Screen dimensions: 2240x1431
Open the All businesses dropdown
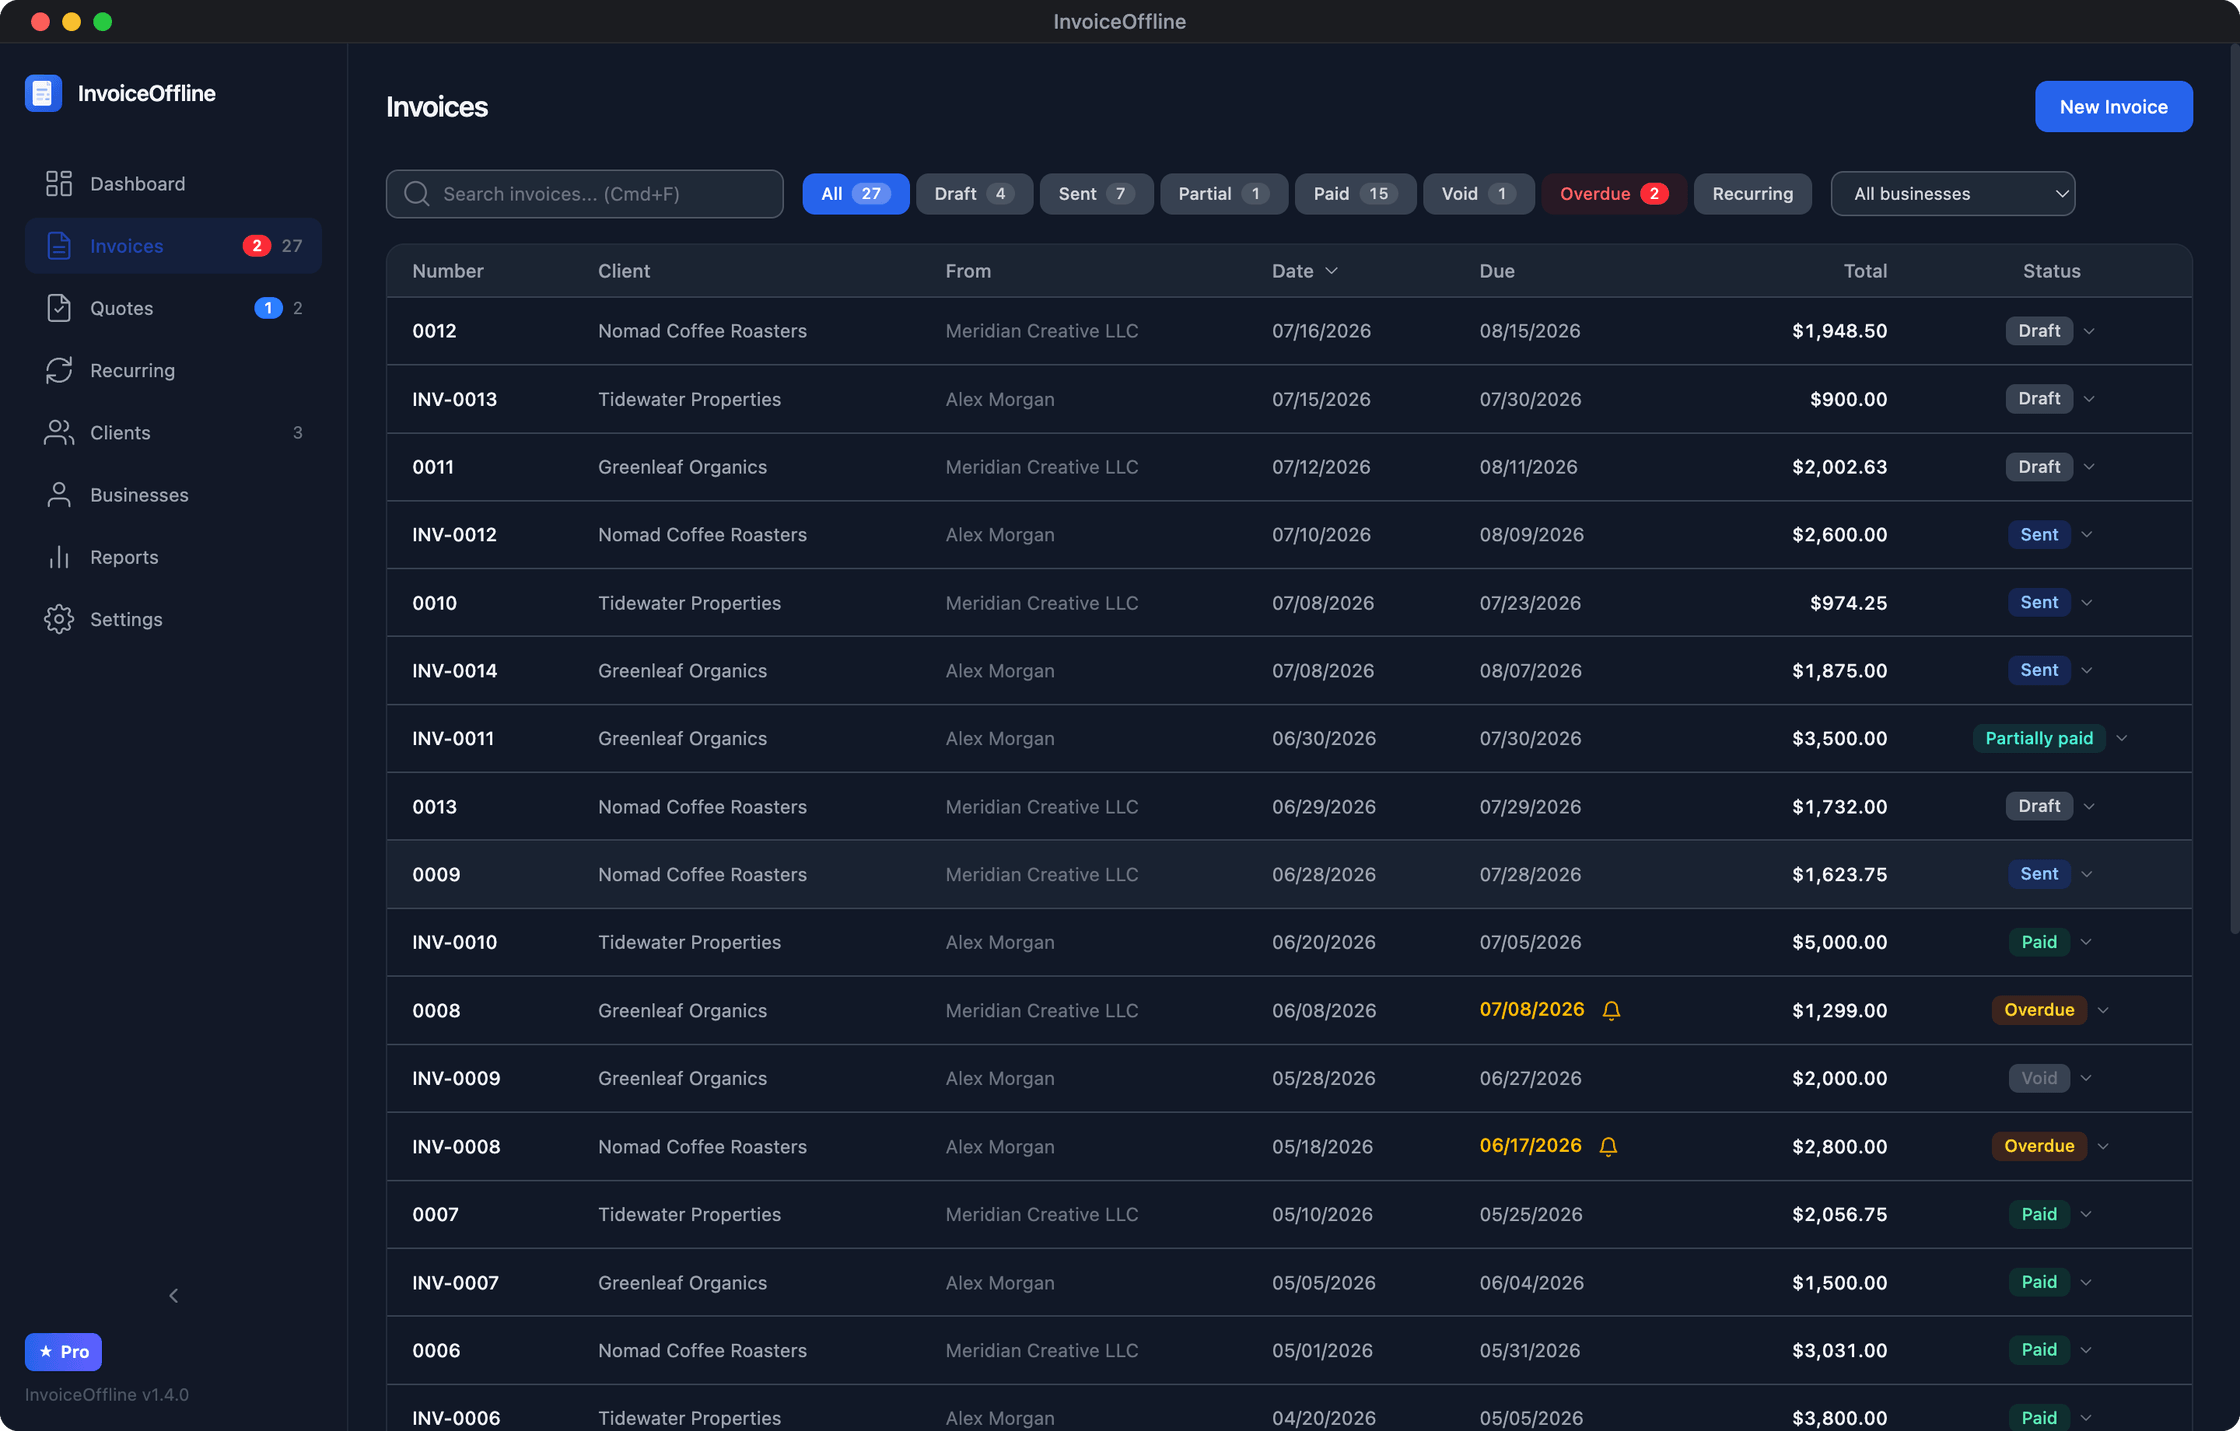coord(1952,194)
